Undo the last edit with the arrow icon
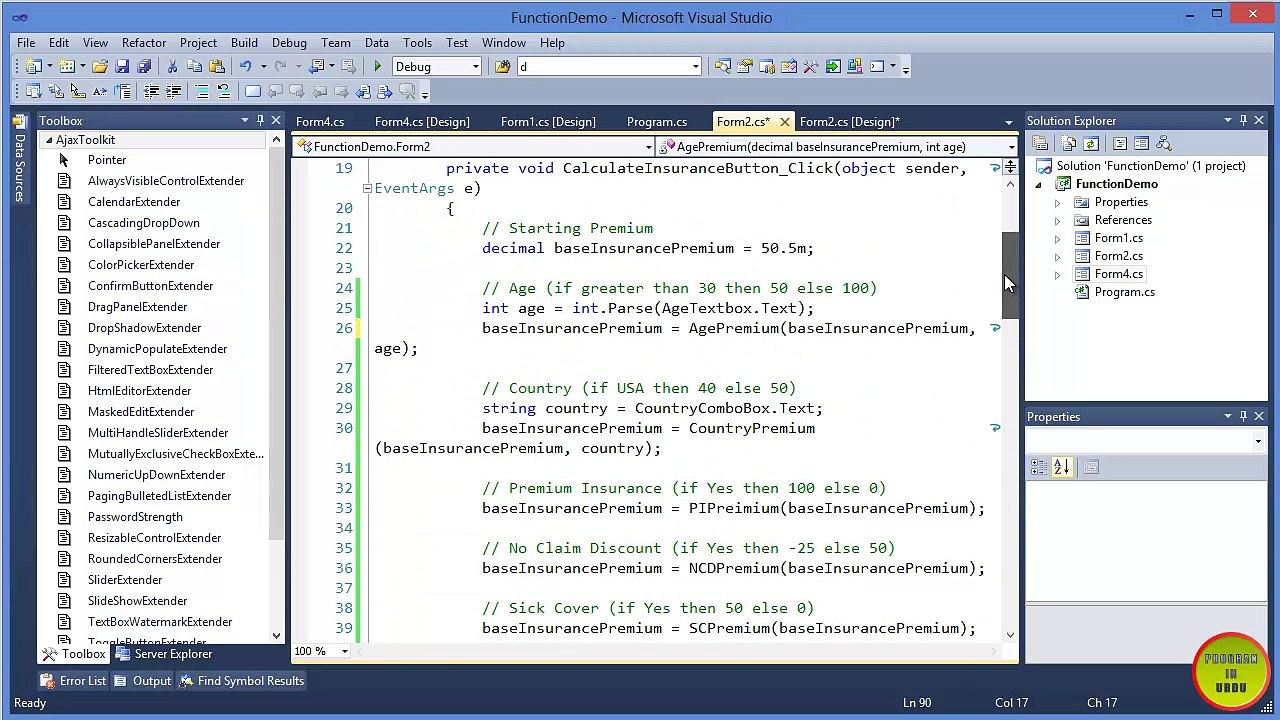 pos(245,66)
